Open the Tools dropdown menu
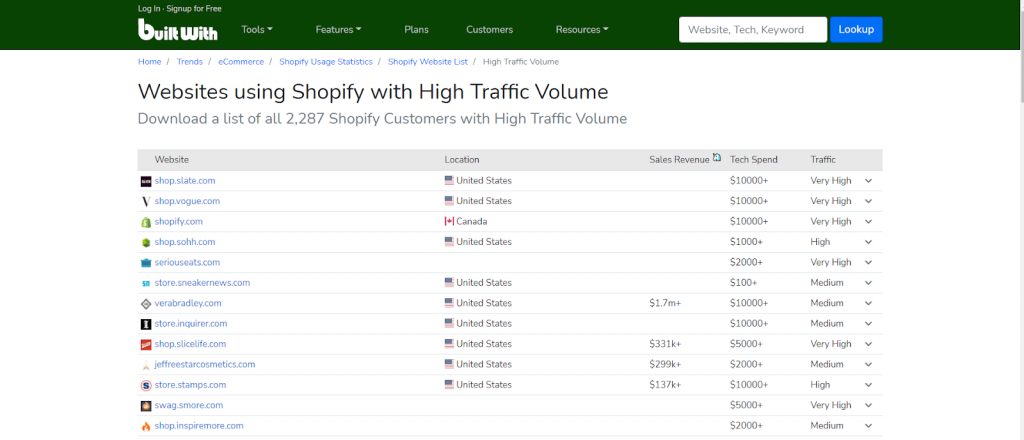This screenshot has height=440, width=1024. 257,29
